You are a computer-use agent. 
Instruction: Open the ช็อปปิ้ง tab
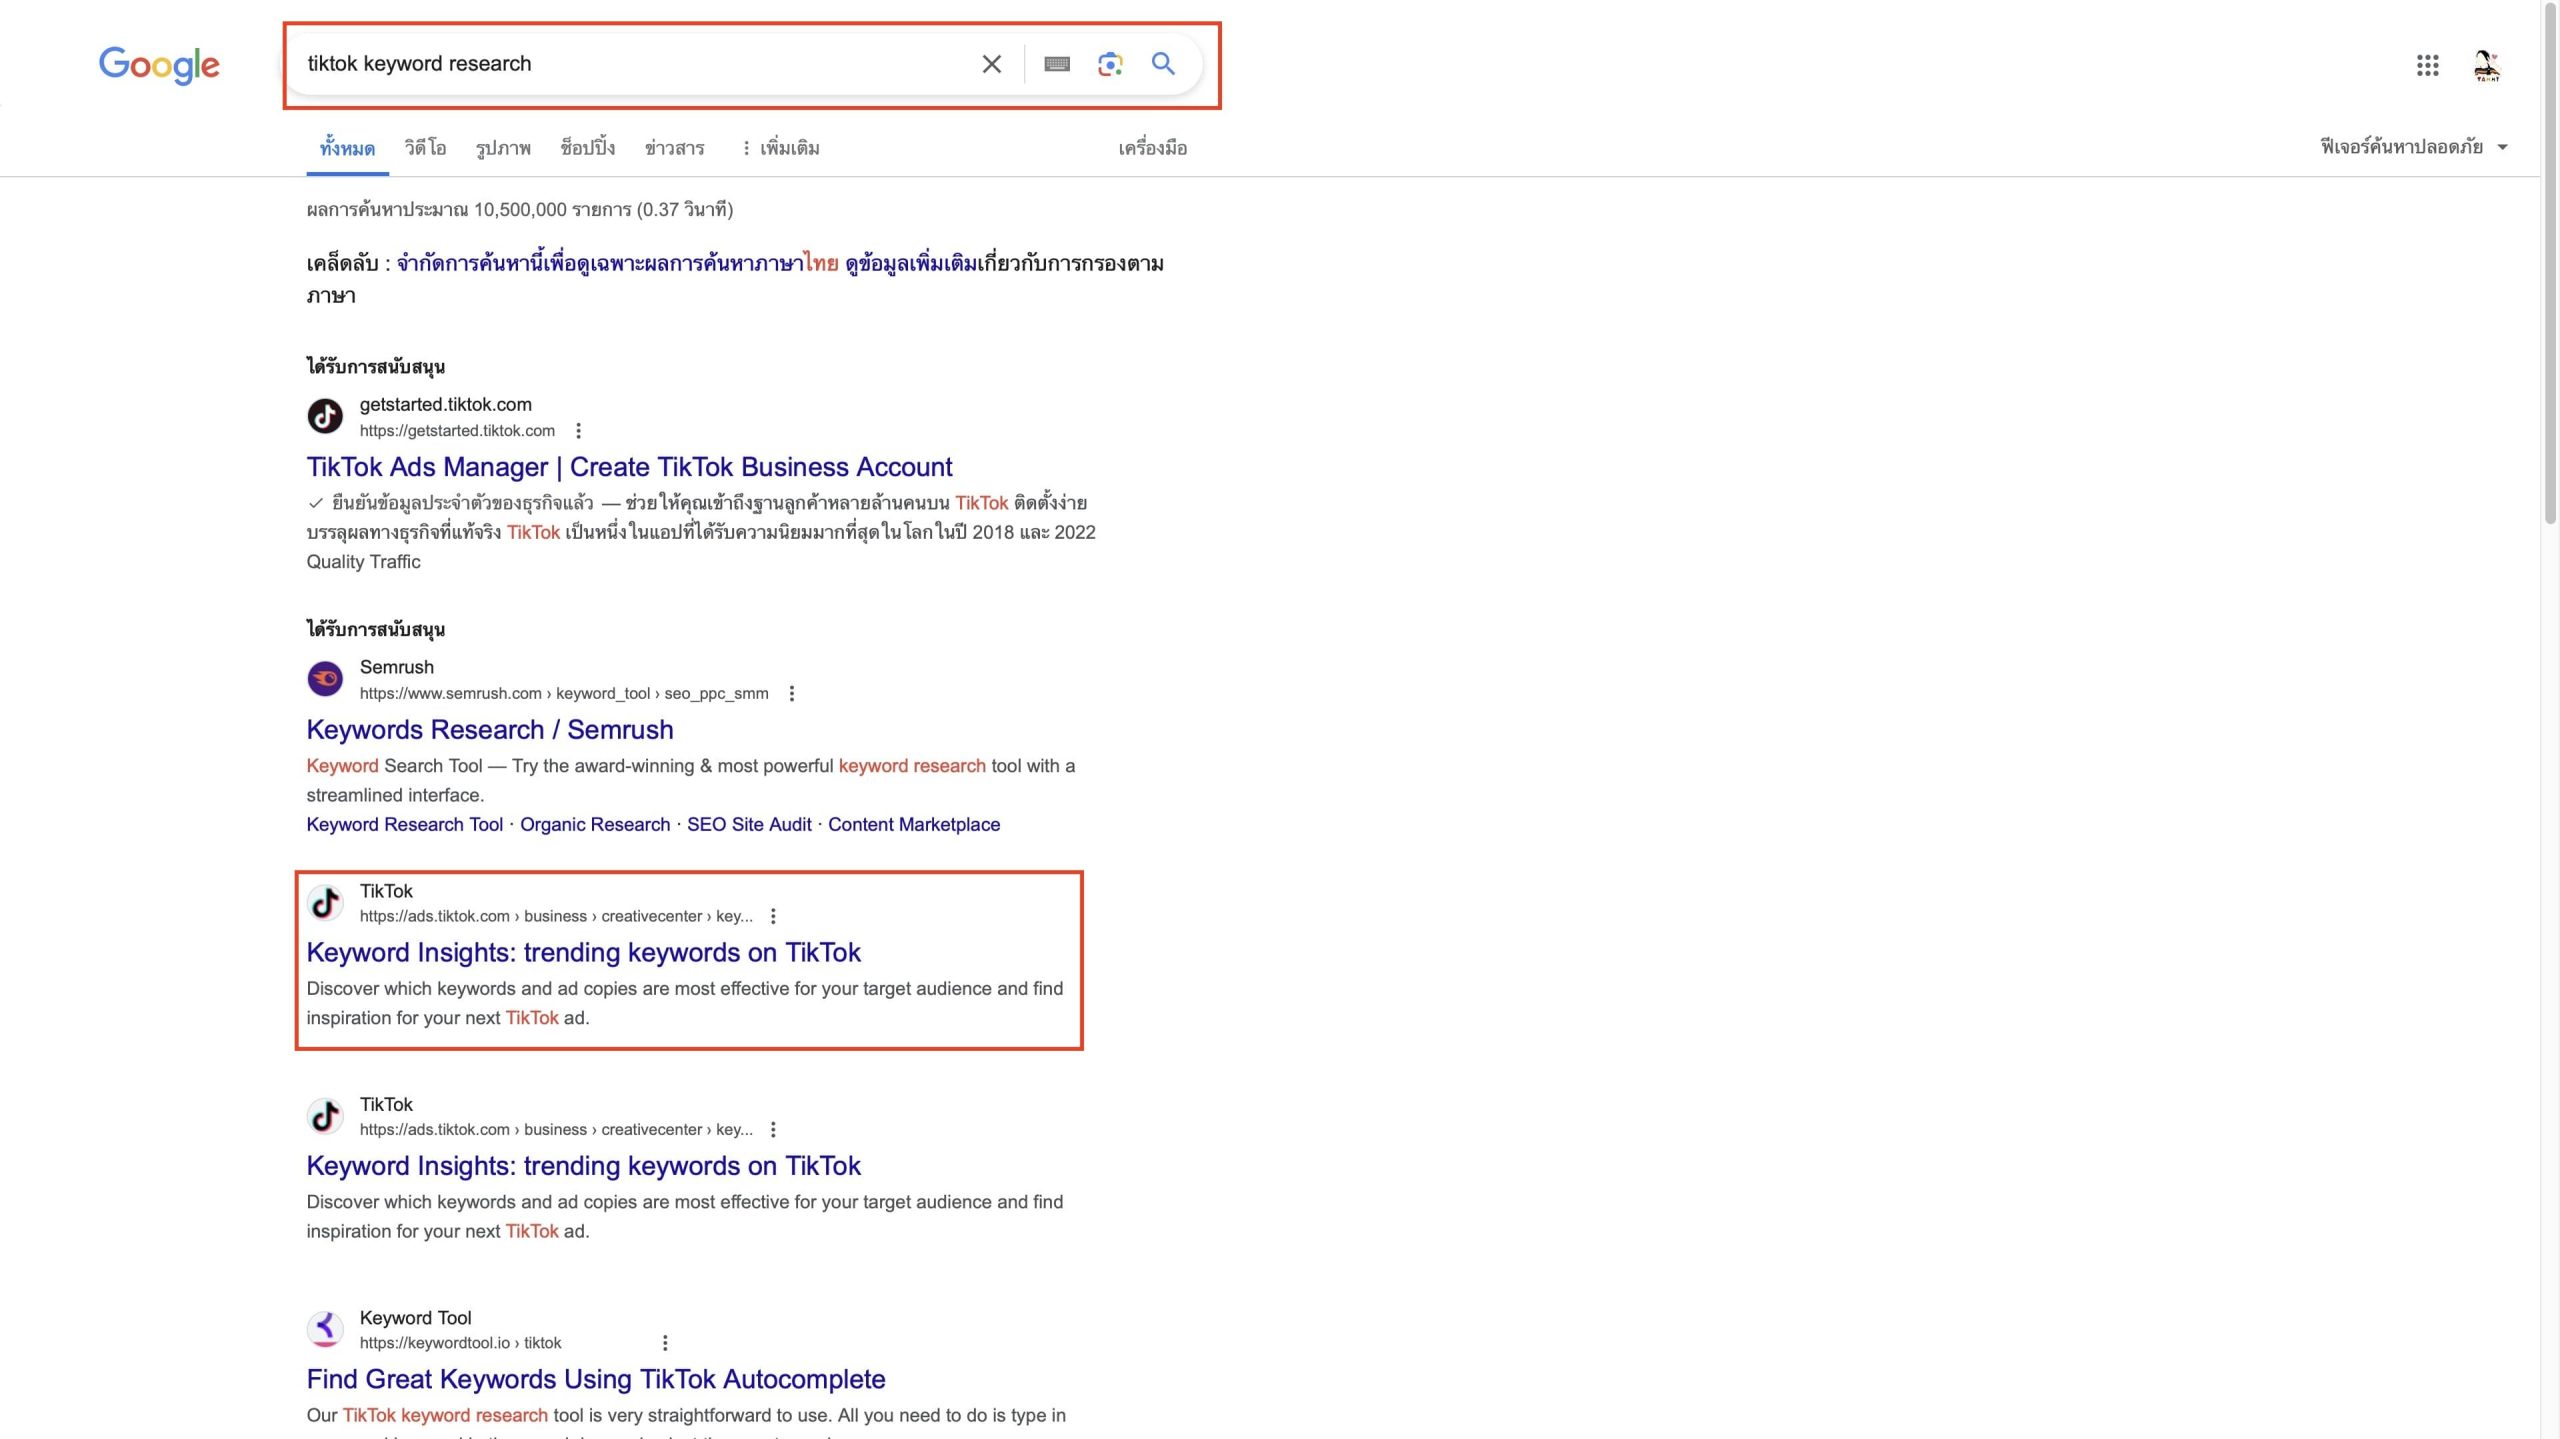click(587, 148)
